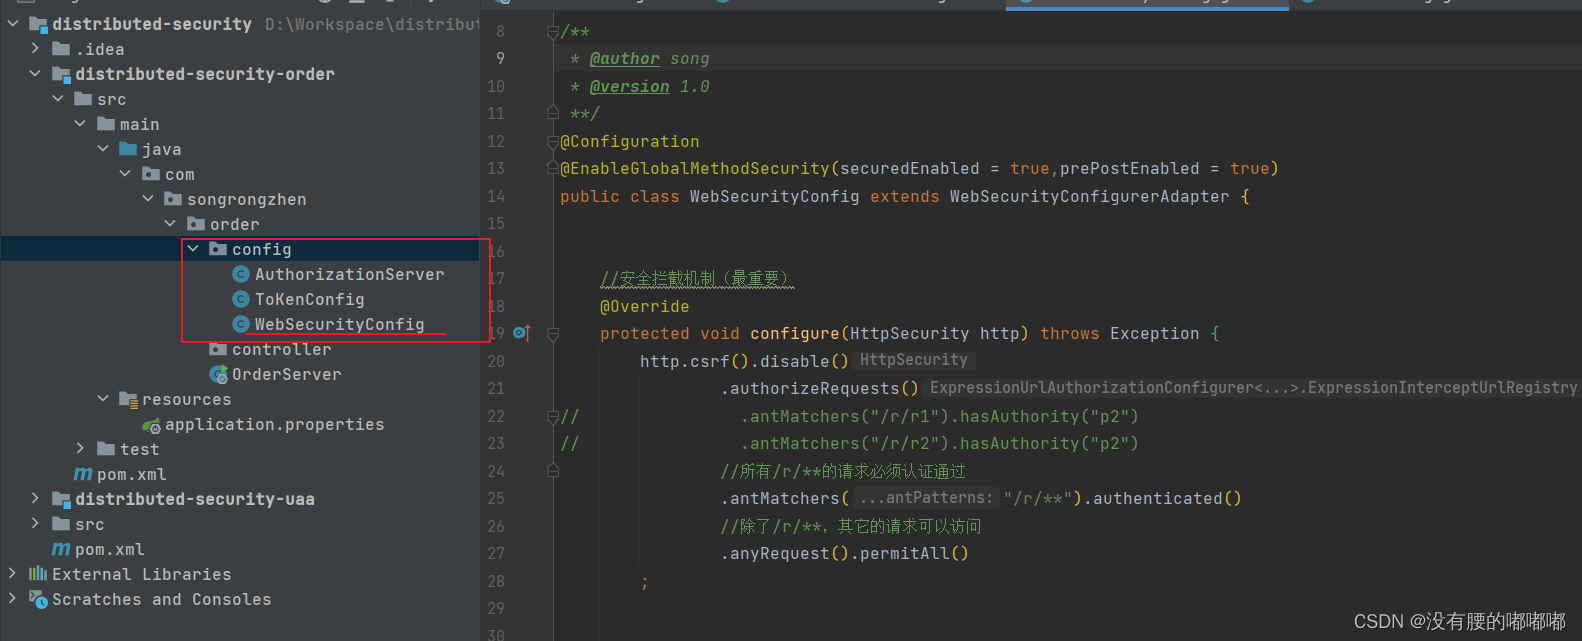Click the @Configuration annotation

pyautogui.click(x=630, y=142)
